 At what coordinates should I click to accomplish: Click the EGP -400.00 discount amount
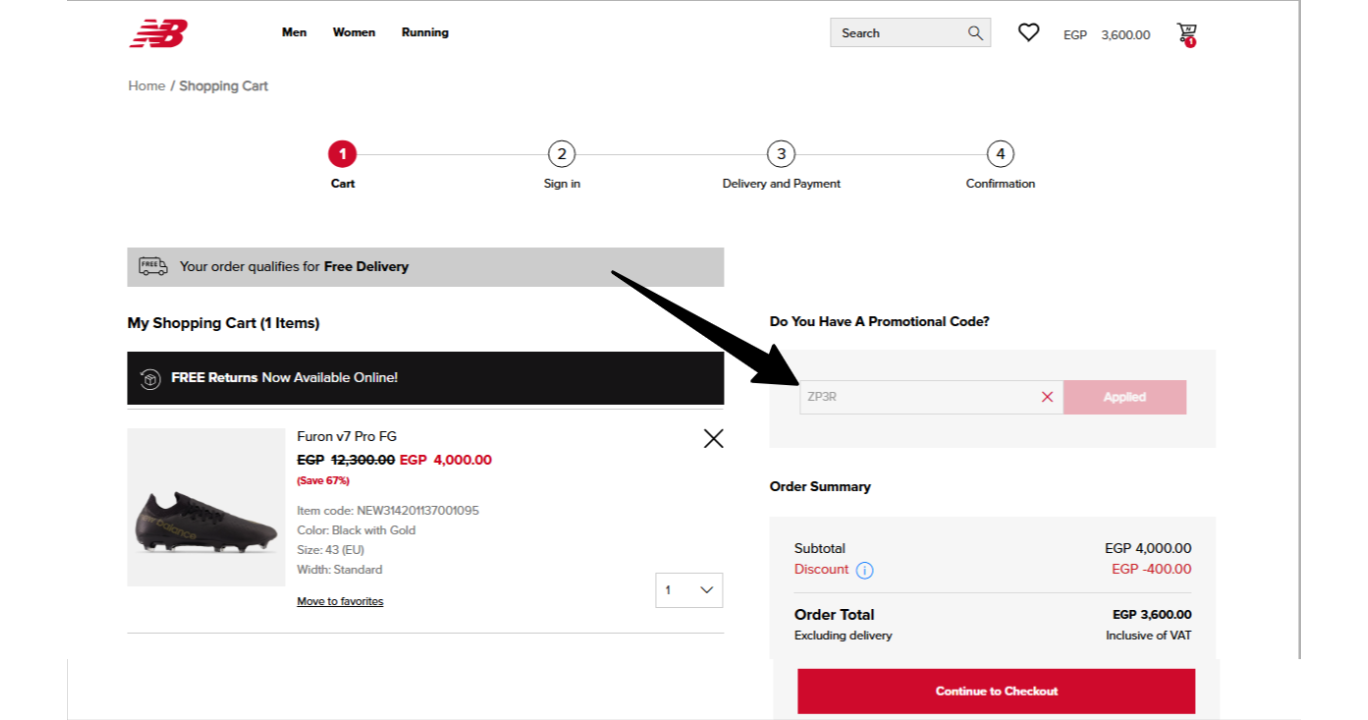1152,569
